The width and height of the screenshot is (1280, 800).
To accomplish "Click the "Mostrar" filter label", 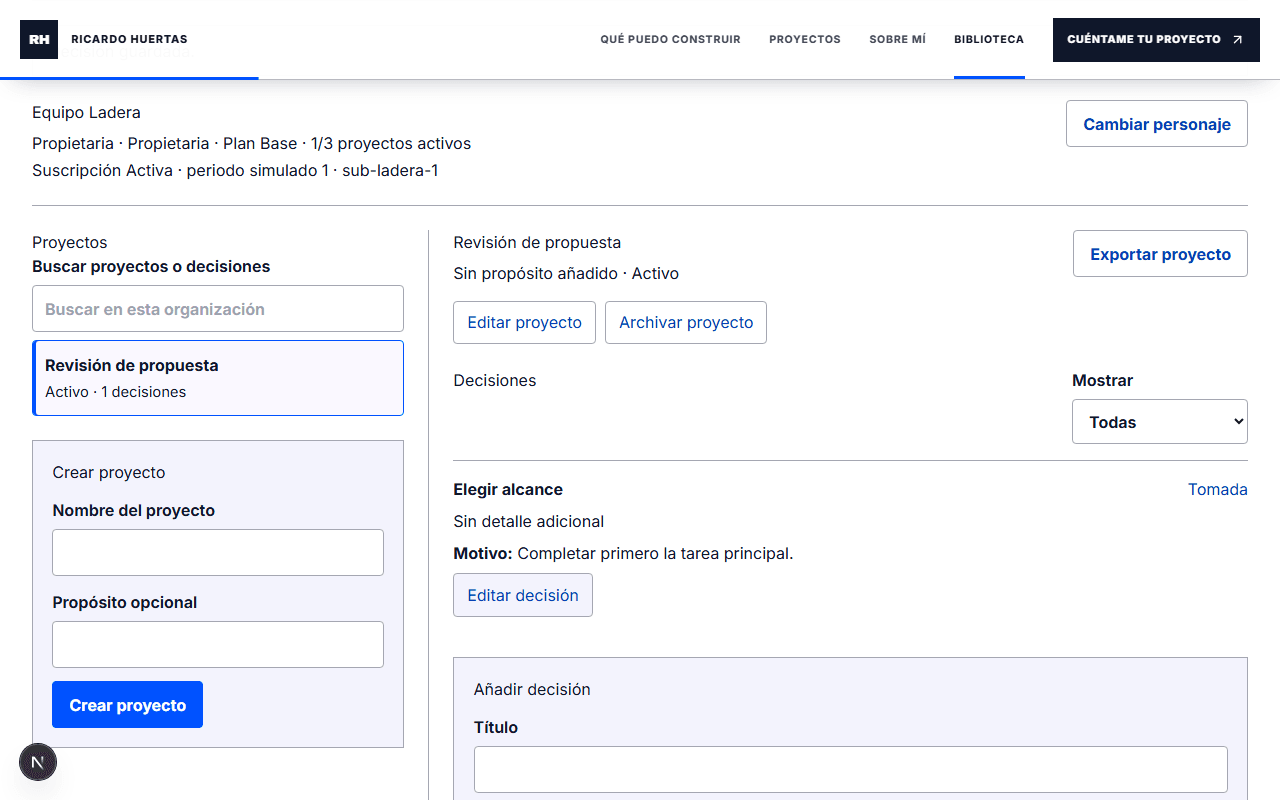I will click(1102, 381).
